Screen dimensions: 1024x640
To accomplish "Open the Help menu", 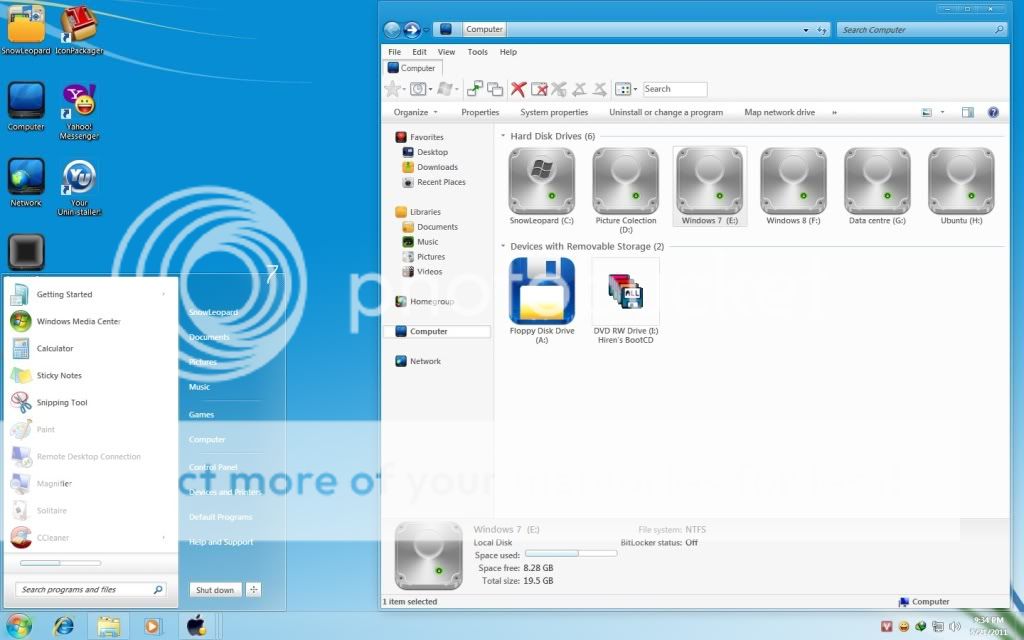I will pos(508,52).
